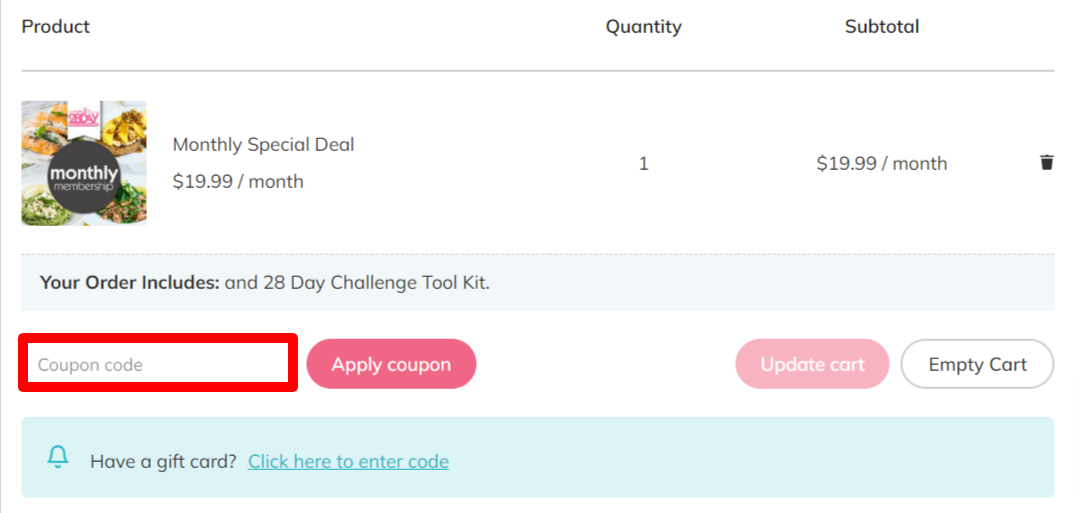The height and width of the screenshot is (513, 1080).
Task: Click the Quantity column header
Action: point(643,27)
